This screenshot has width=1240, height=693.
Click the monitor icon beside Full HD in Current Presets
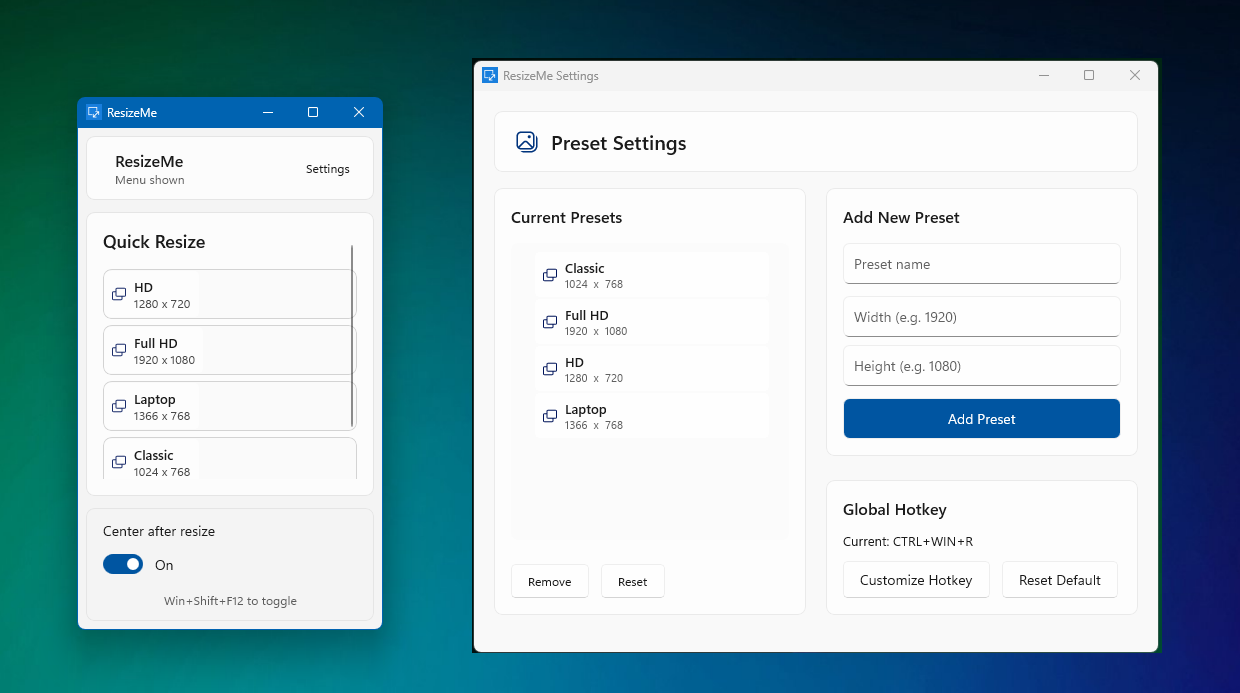[549, 322]
